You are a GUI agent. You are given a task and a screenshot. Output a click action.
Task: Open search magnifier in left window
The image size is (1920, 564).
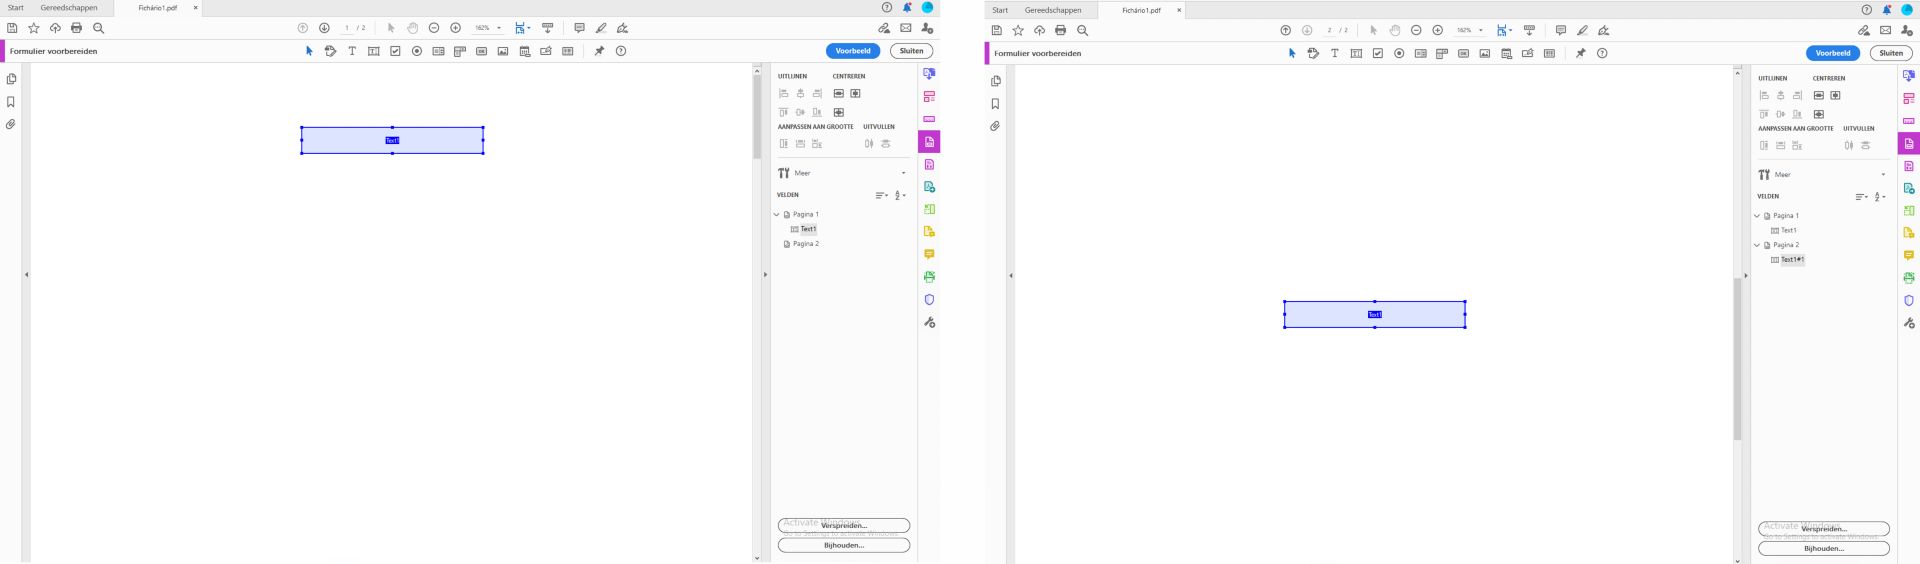(x=98, y=28)
